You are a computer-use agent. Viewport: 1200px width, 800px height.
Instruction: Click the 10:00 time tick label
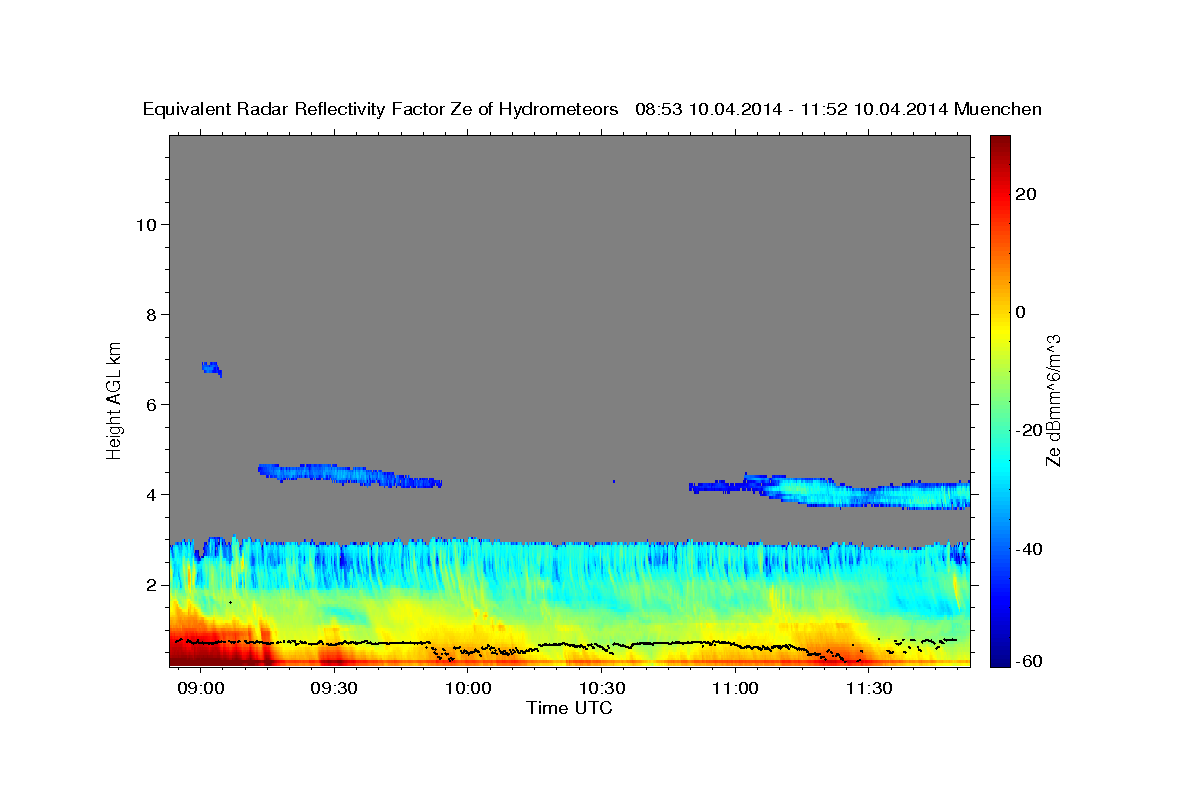click(x=468, y=688)
